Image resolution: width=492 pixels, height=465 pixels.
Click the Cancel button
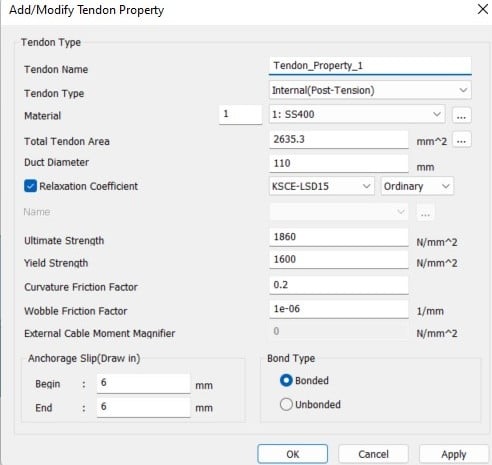[373, 454]
